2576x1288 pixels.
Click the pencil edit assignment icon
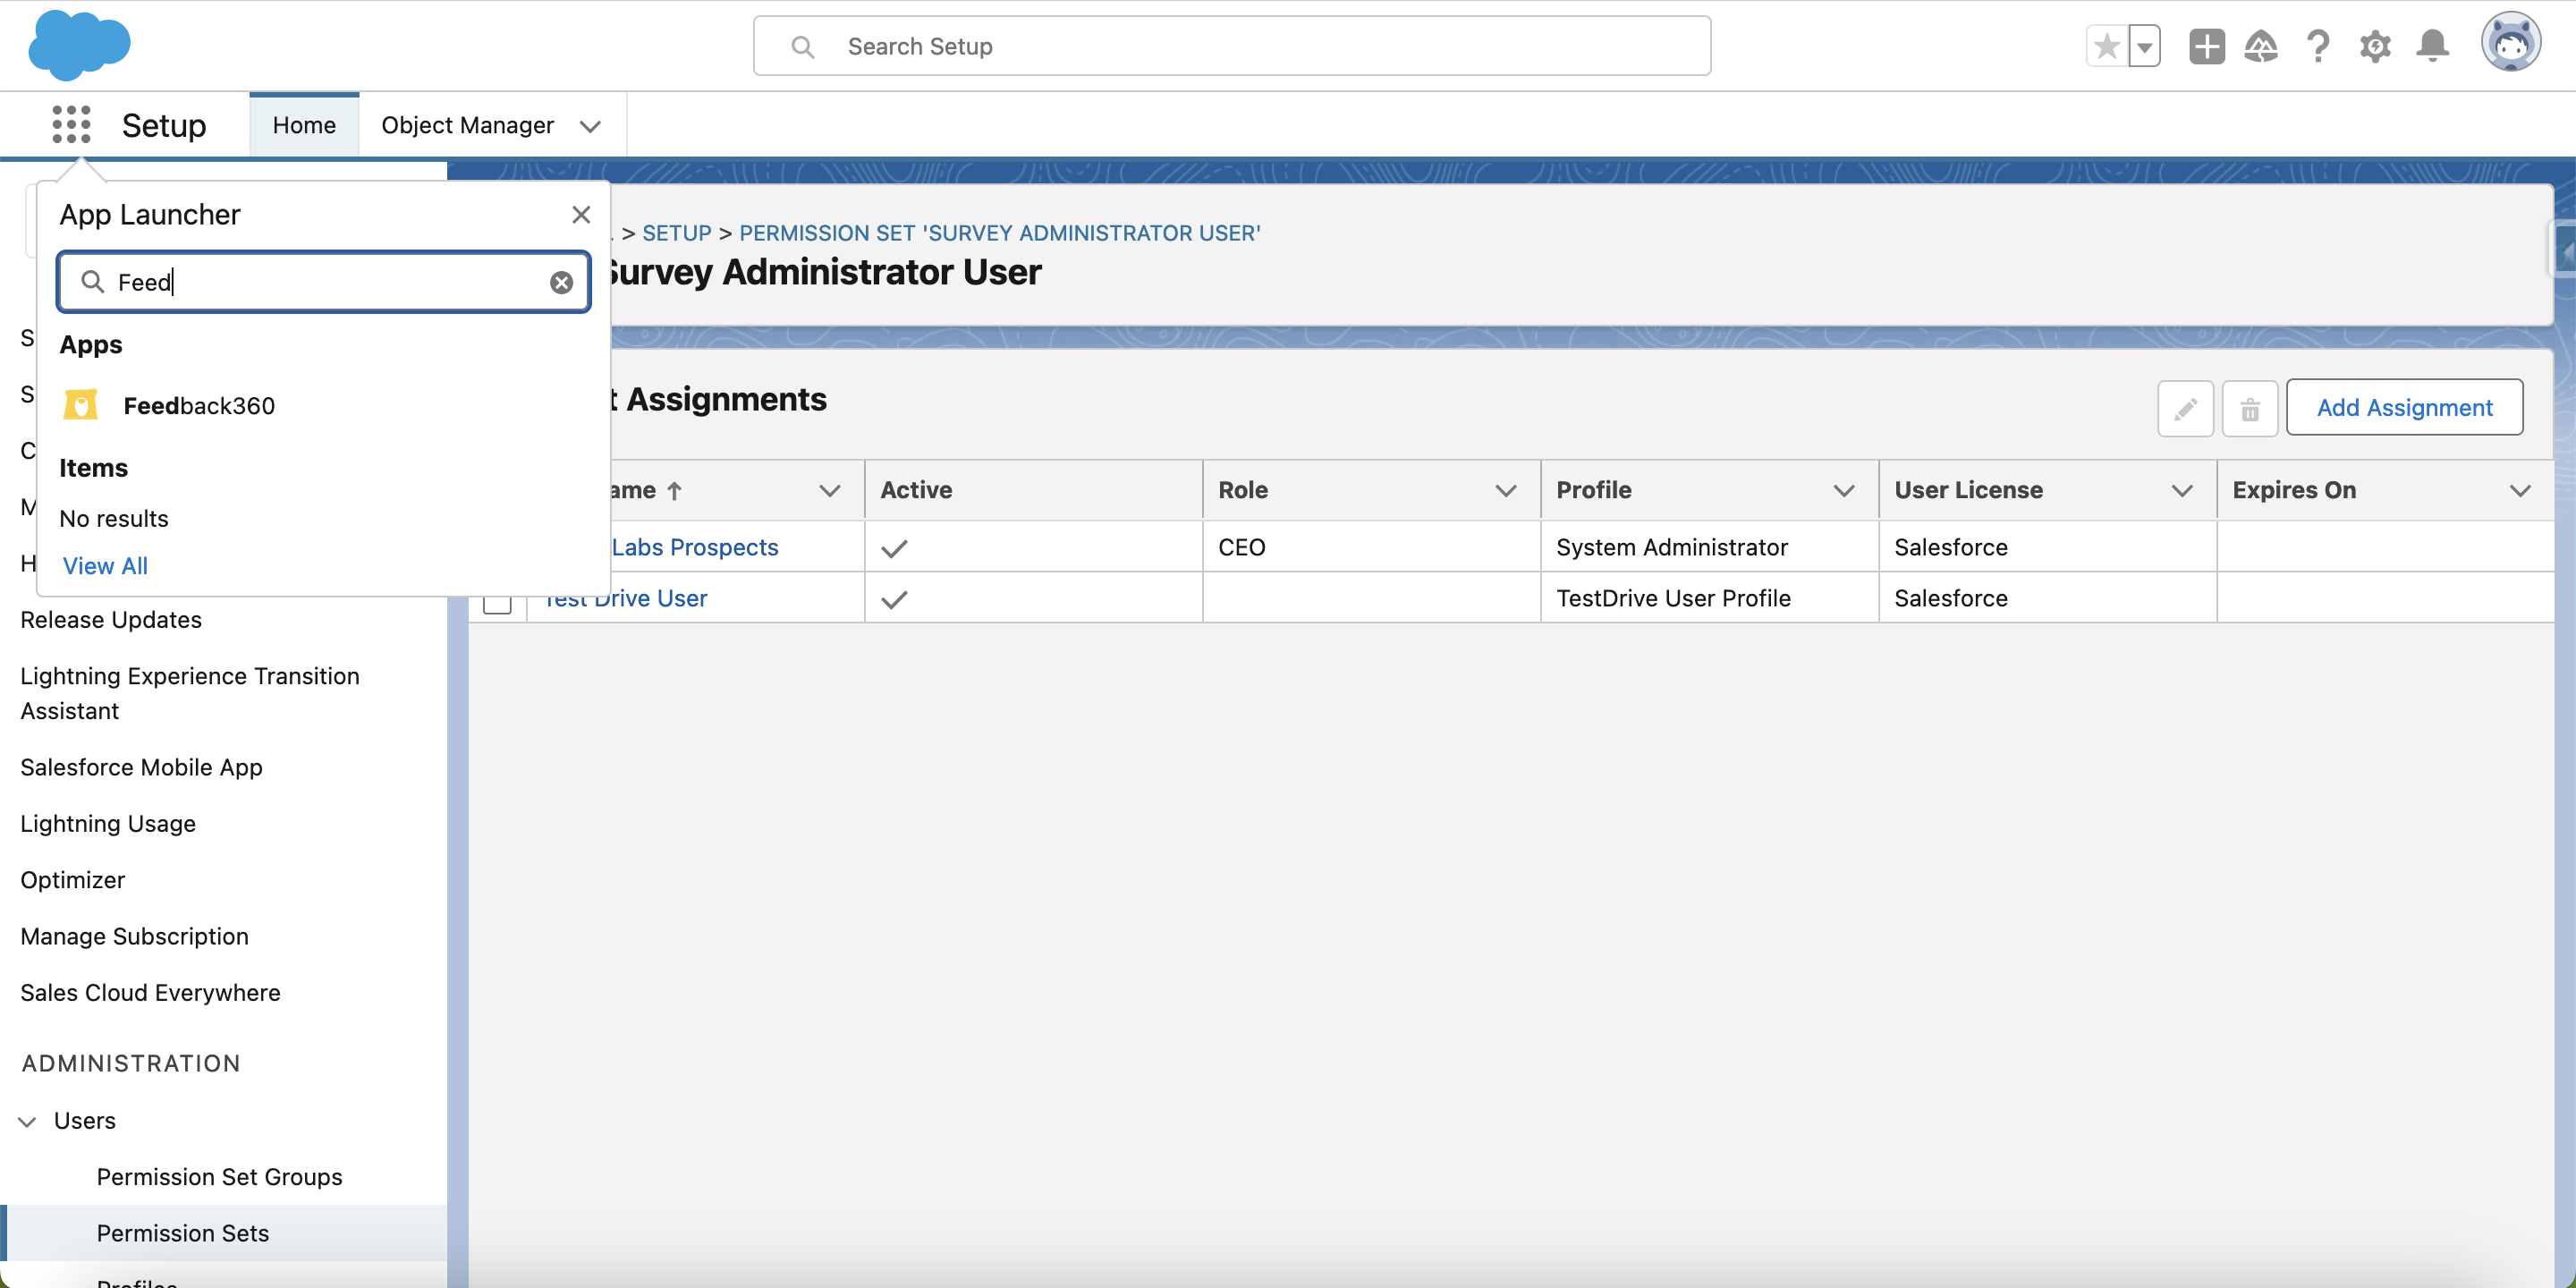[x=2185, y=408]
